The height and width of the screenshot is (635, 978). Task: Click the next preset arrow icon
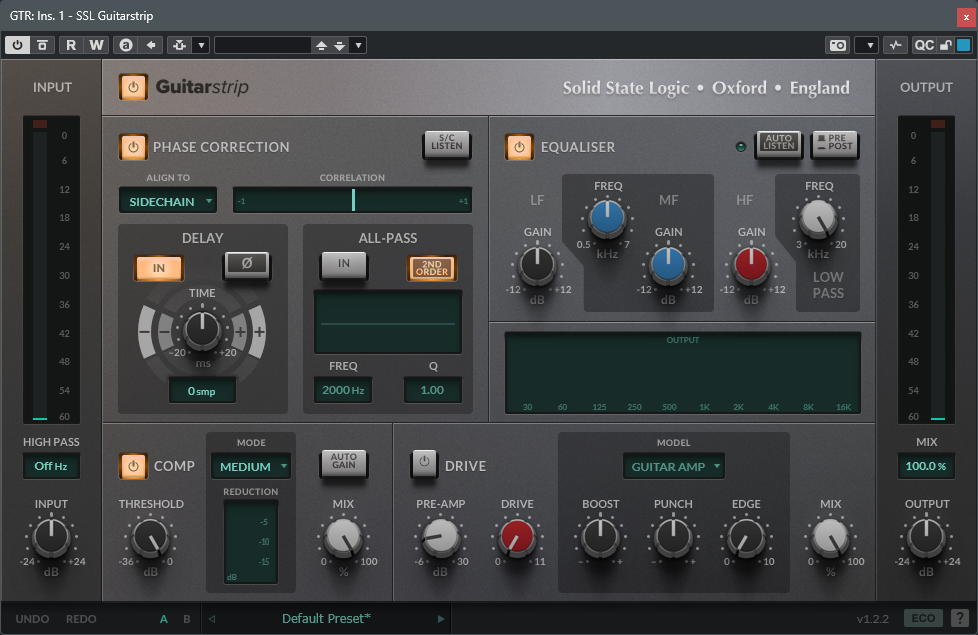tap(441, 619)
